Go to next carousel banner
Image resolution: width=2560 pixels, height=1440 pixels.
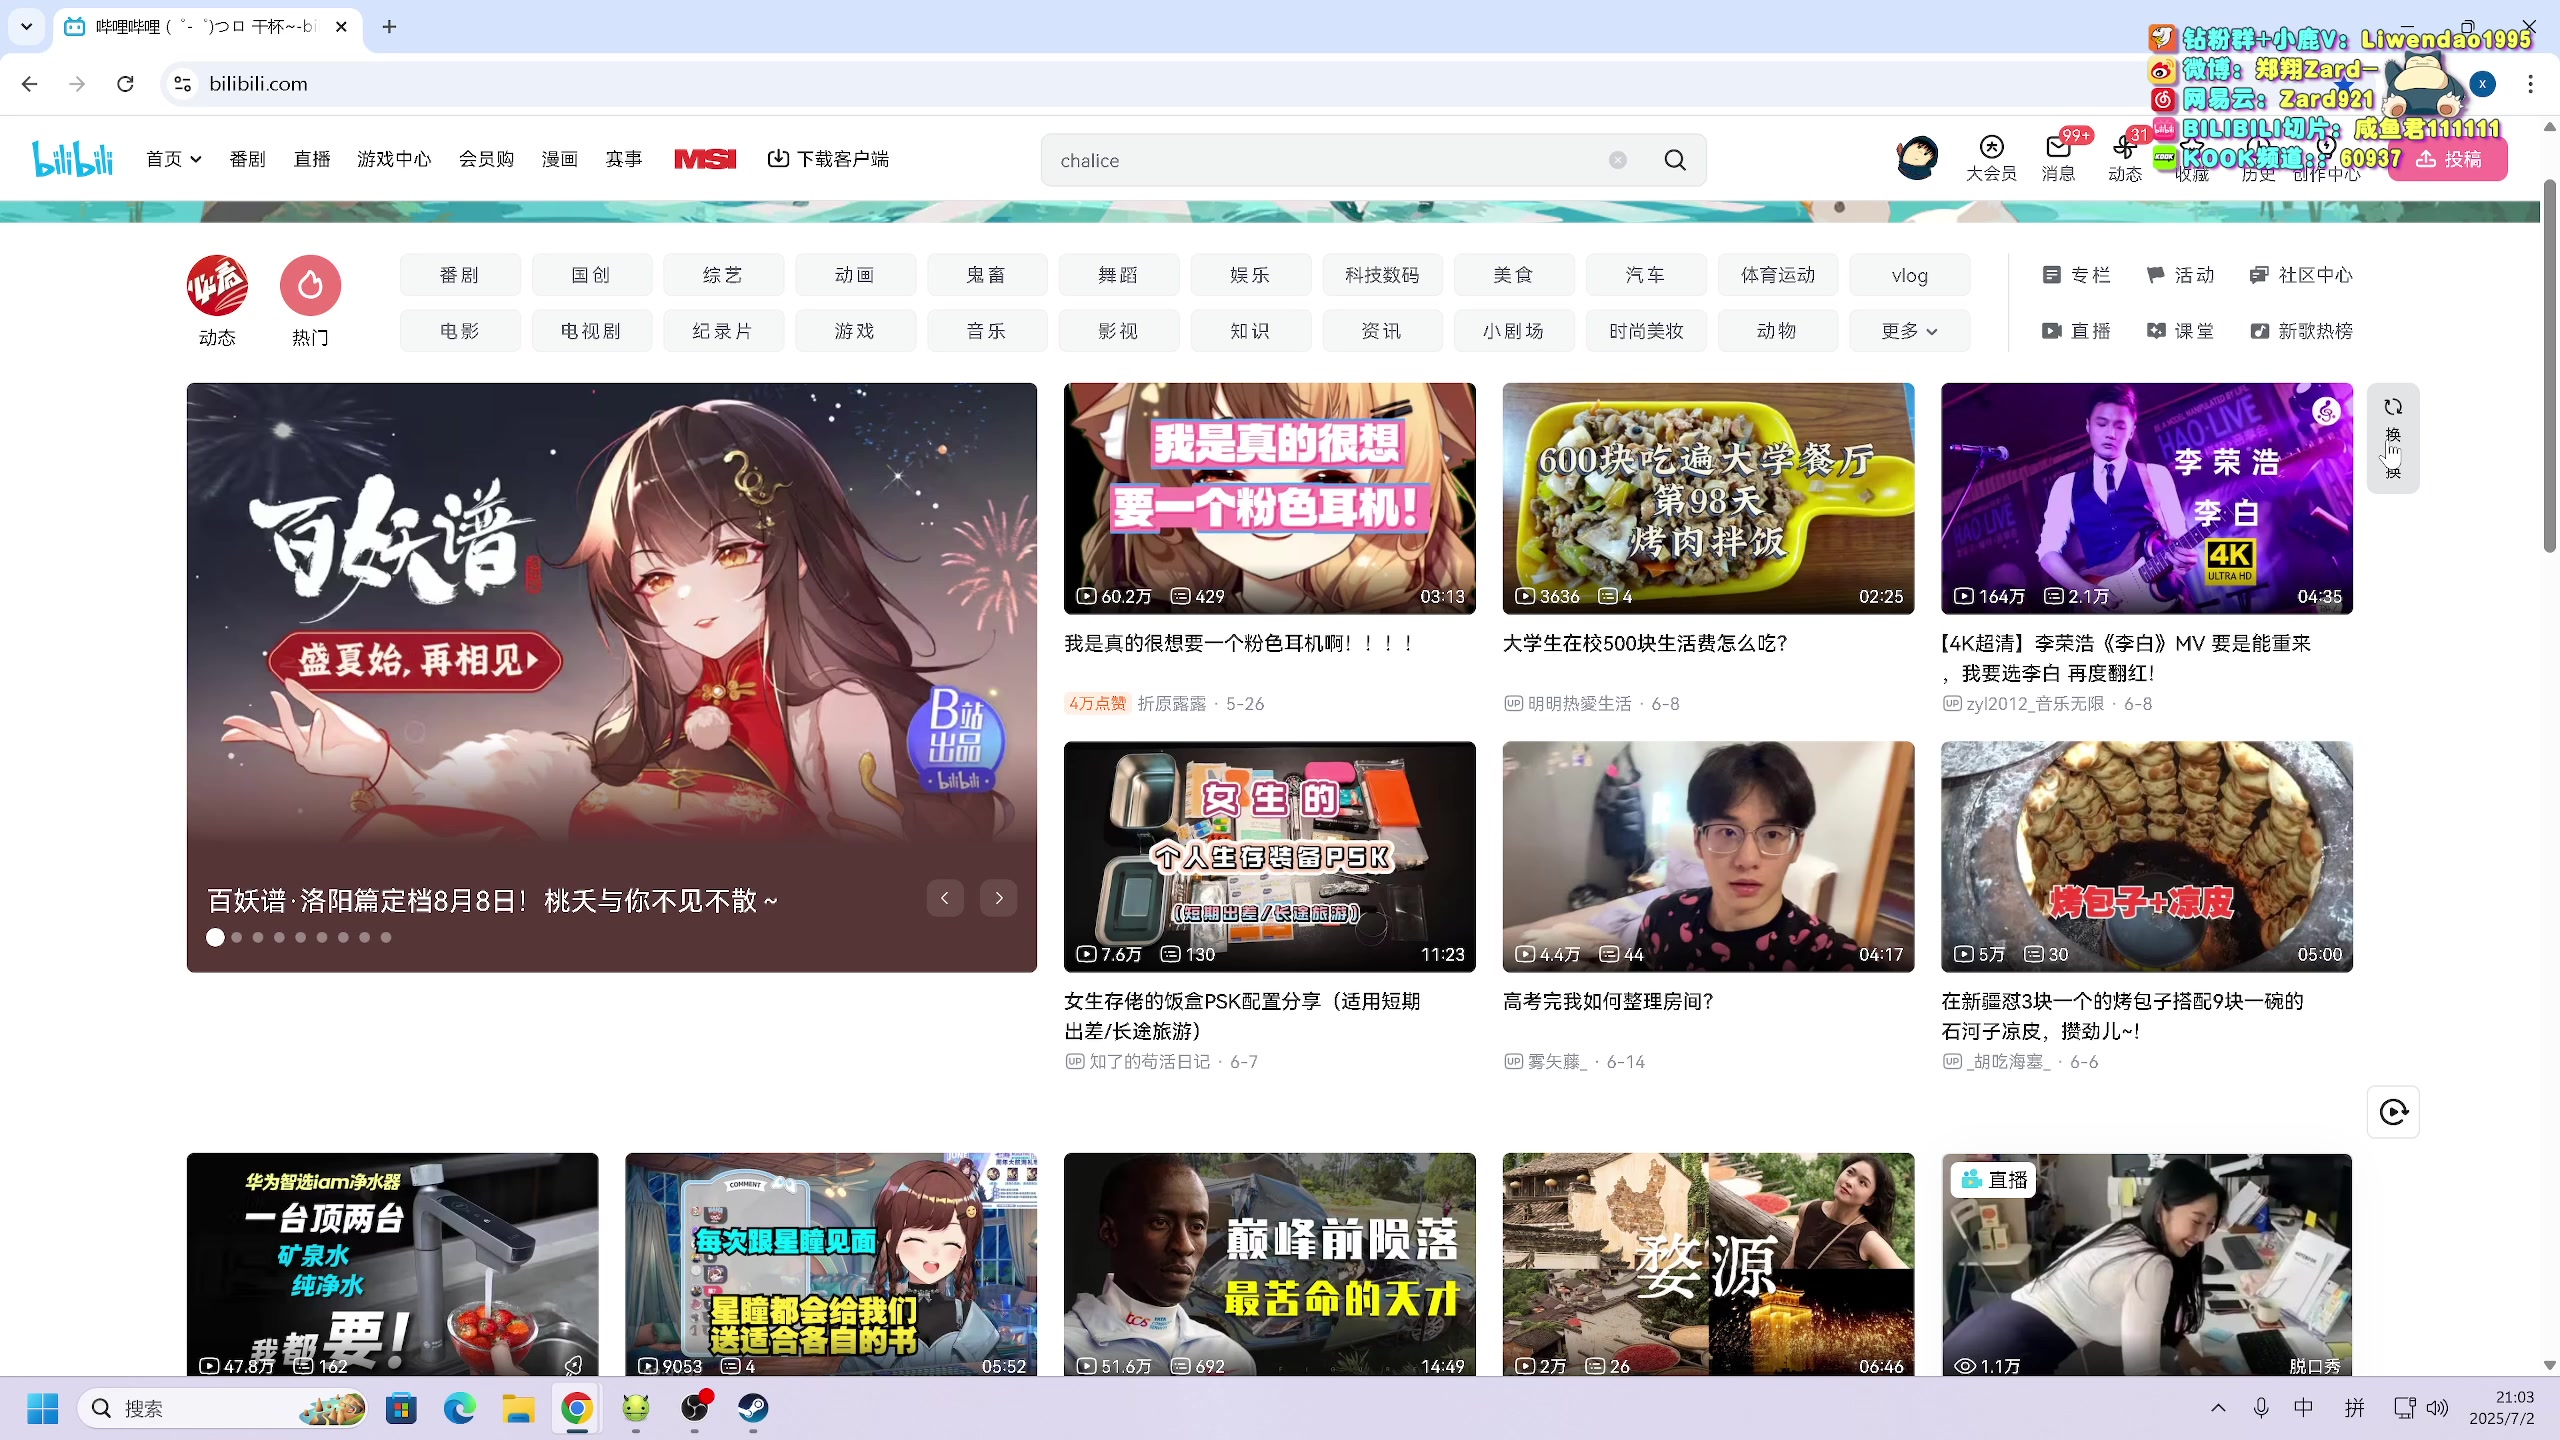tap(998, 898)
